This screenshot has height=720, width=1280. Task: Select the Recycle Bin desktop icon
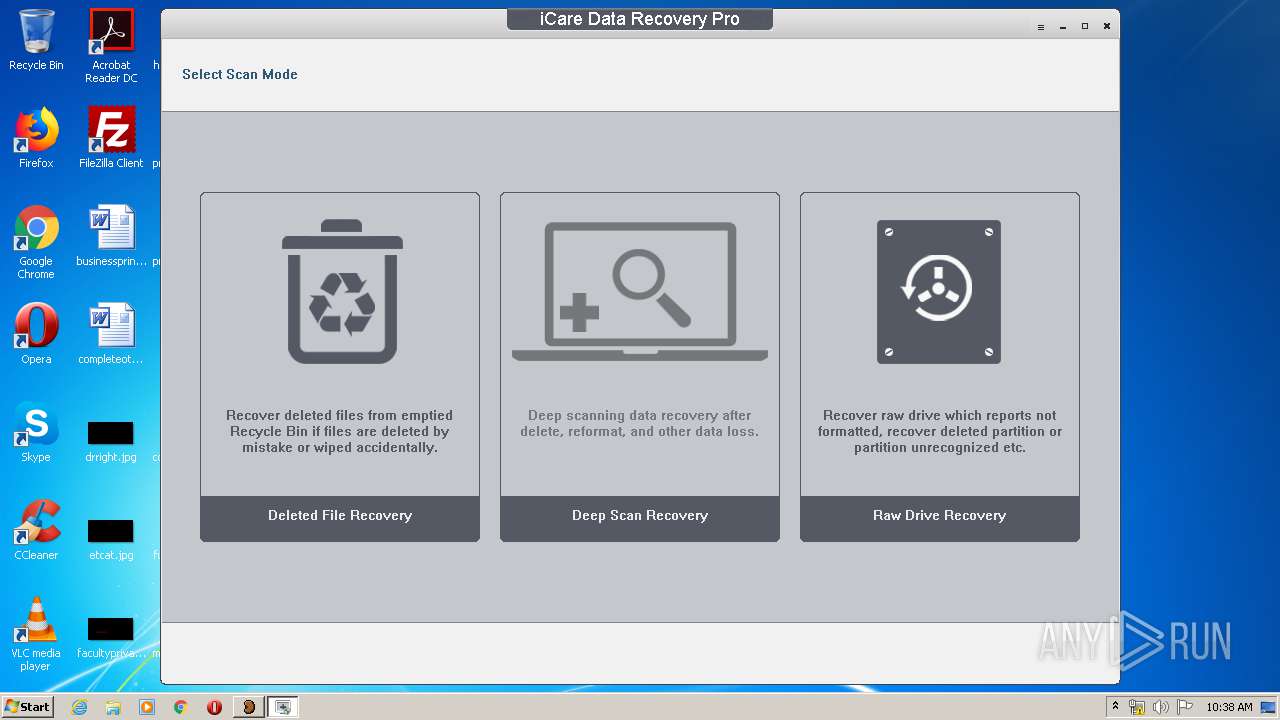36,41
